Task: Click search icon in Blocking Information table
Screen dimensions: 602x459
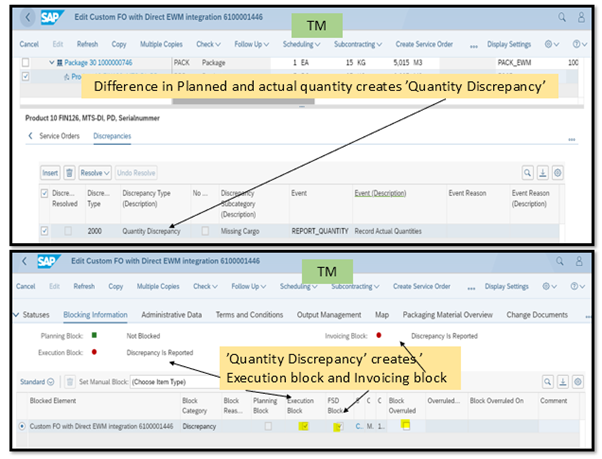Action: click(546, 381)
